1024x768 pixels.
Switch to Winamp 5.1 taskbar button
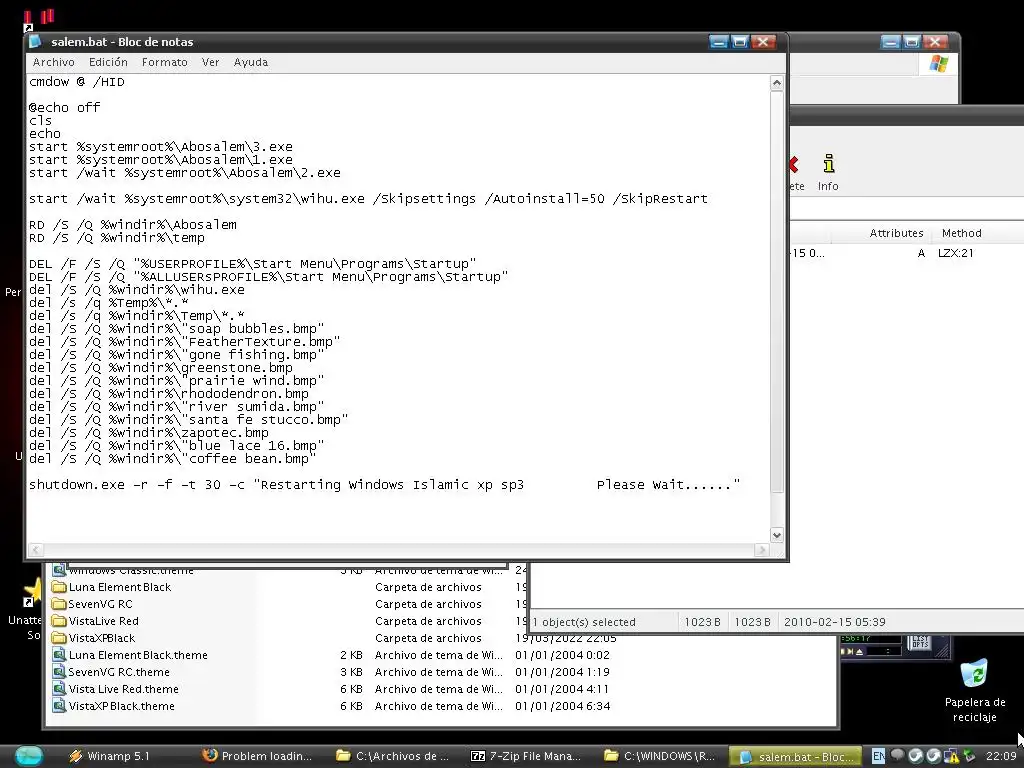coord(110,756)
